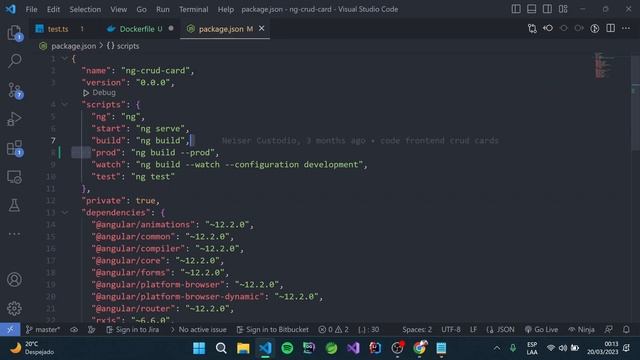Collapse the scripts block fold arrow

pyautogui.click(x=64, y=104)
